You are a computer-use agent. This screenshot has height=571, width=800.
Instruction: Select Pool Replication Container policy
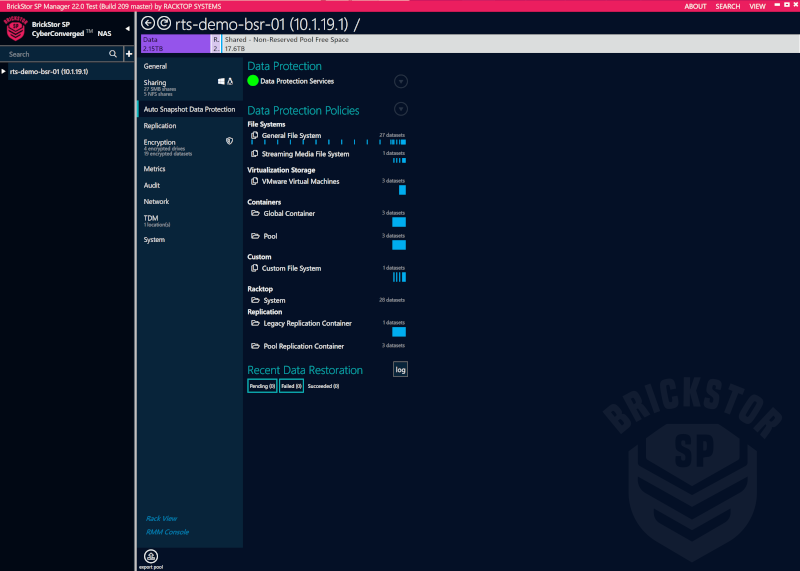304,346
